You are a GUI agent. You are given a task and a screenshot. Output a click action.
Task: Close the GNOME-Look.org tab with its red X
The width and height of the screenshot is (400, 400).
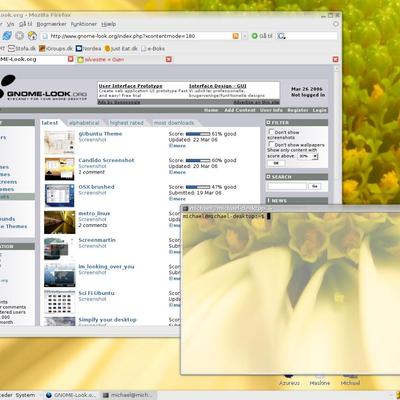71,59
